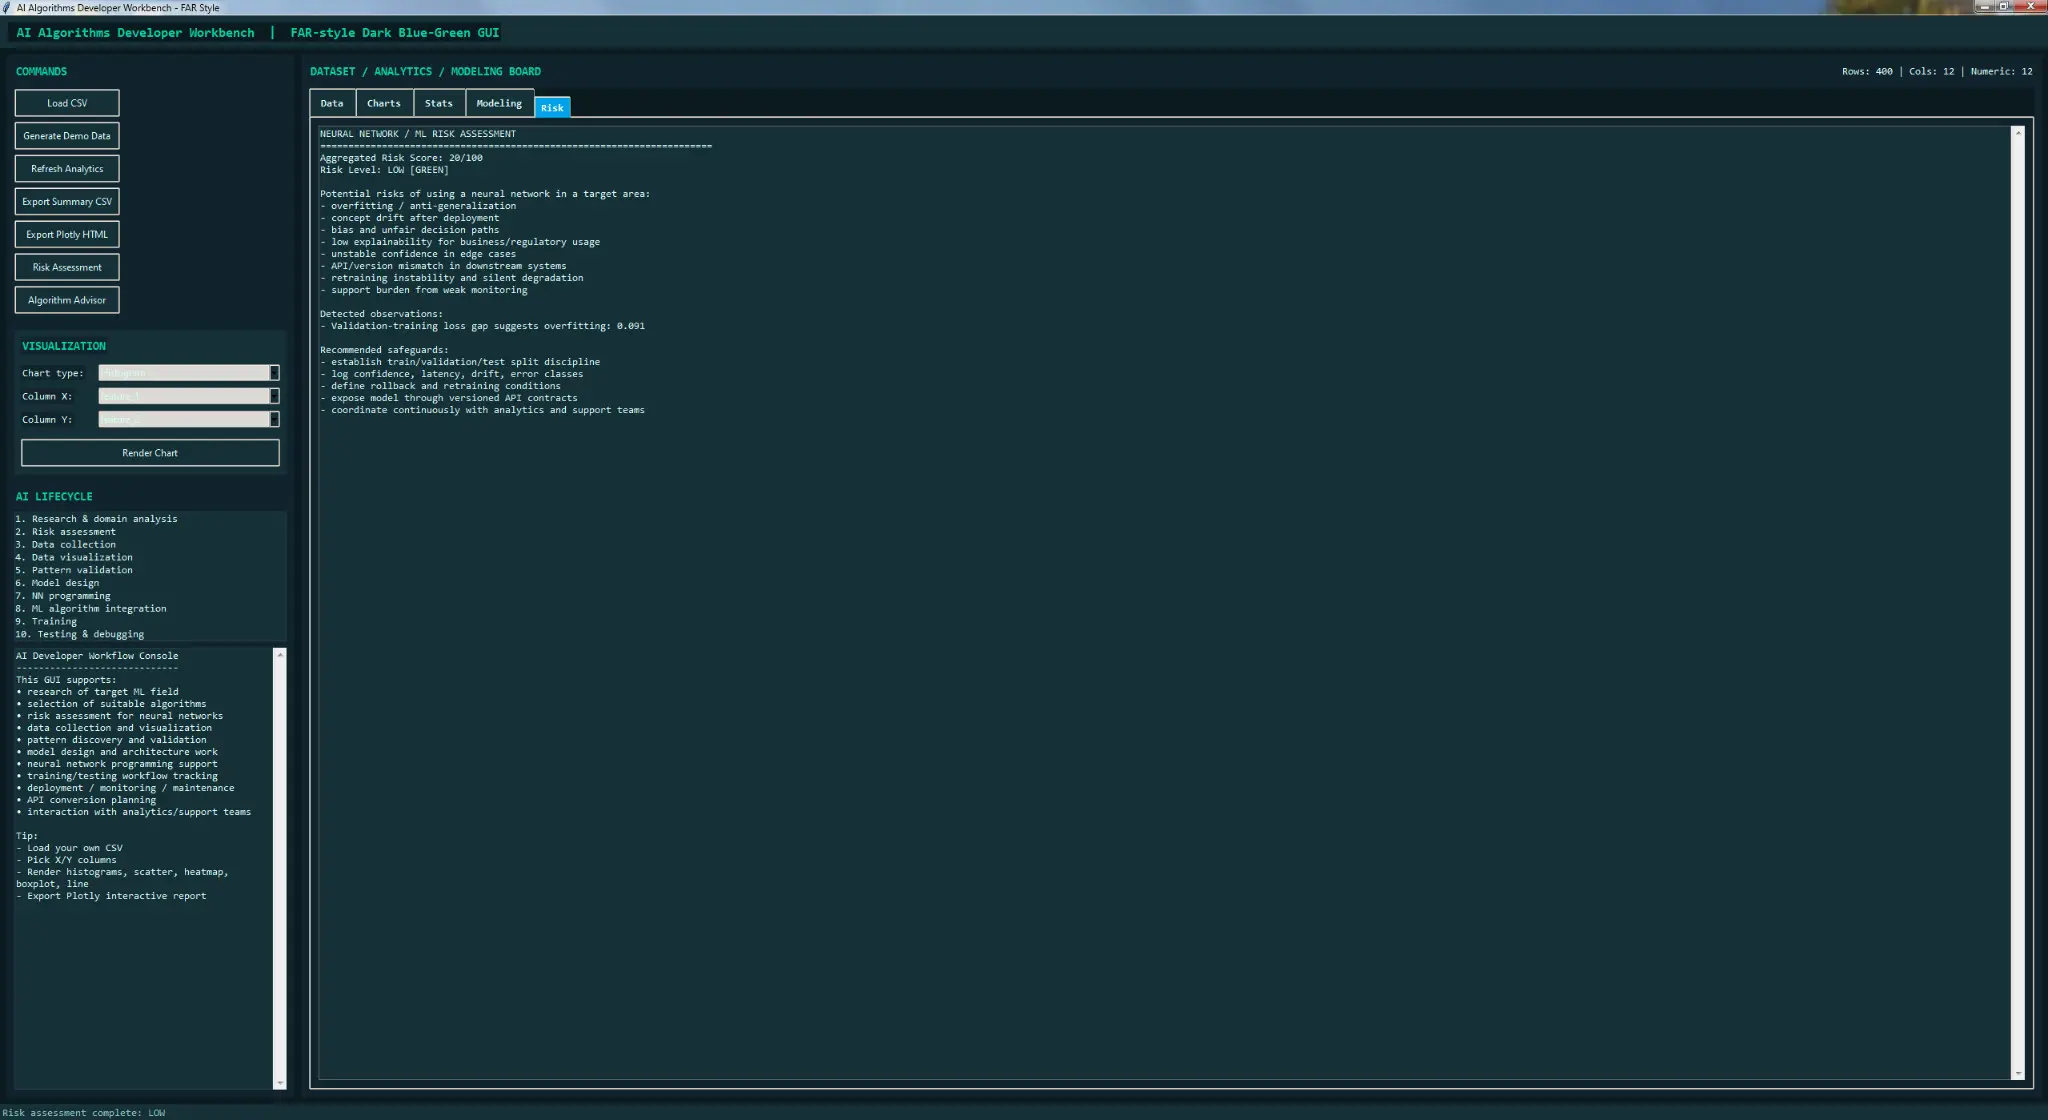Select the Stats tab
This screenshot has height=1120, width=2048.
[x=439, y=103]
